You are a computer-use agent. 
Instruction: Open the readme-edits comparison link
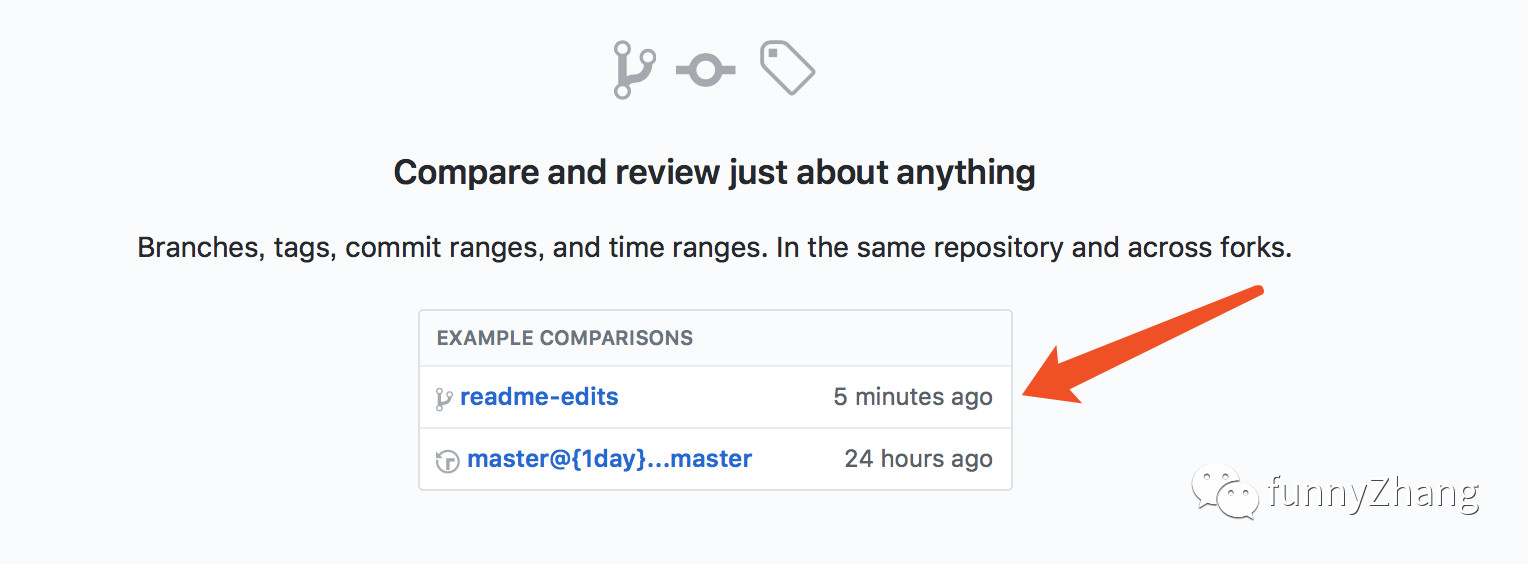539,396
